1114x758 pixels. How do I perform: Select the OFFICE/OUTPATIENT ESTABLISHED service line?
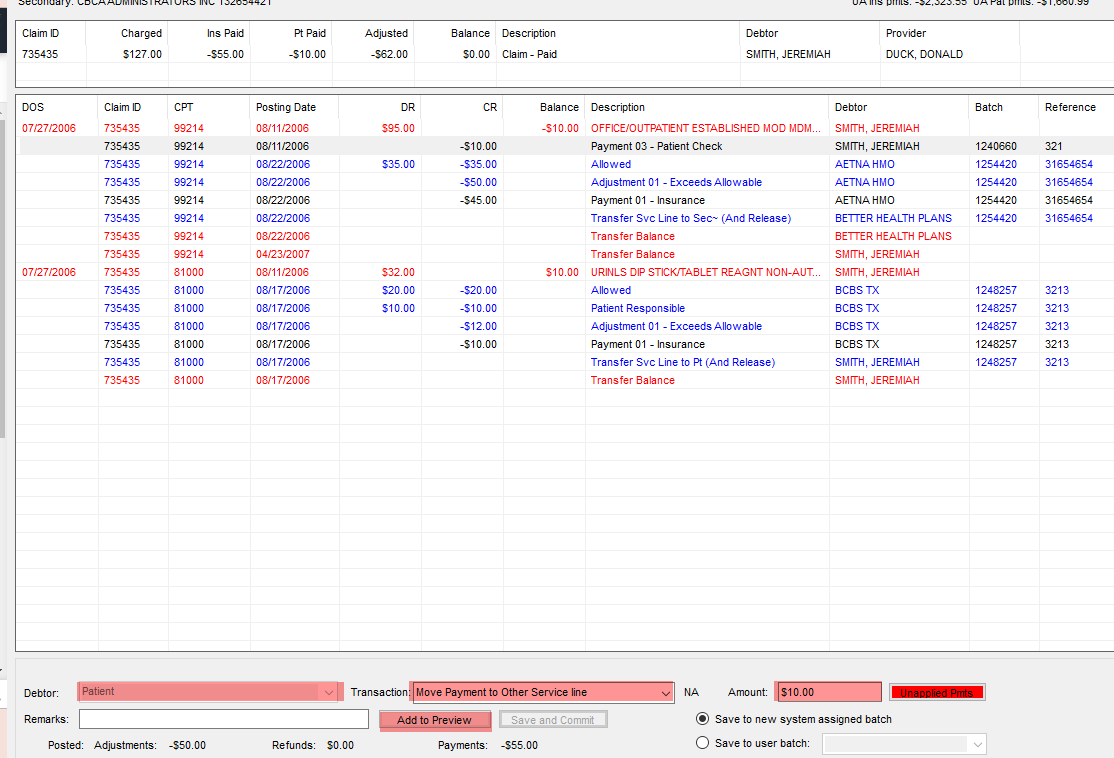565,128
